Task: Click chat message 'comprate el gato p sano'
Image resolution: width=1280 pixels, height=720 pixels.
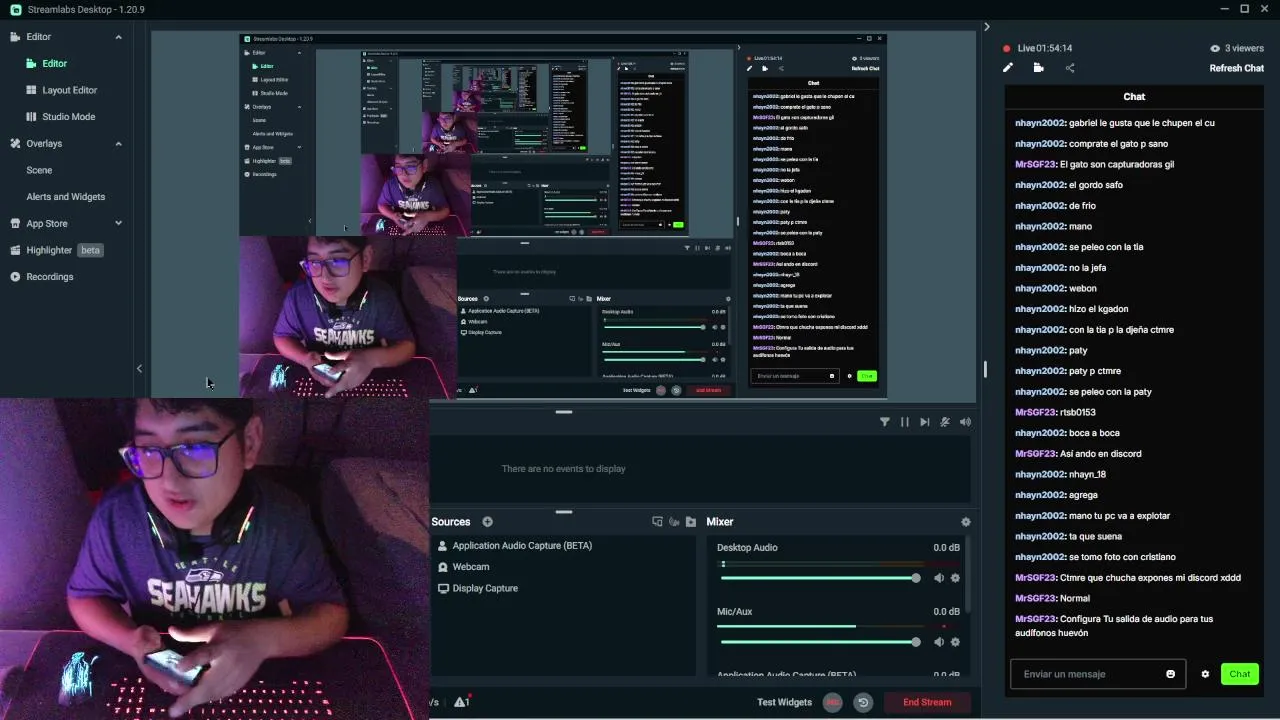Action: (x=1118, y=144)
